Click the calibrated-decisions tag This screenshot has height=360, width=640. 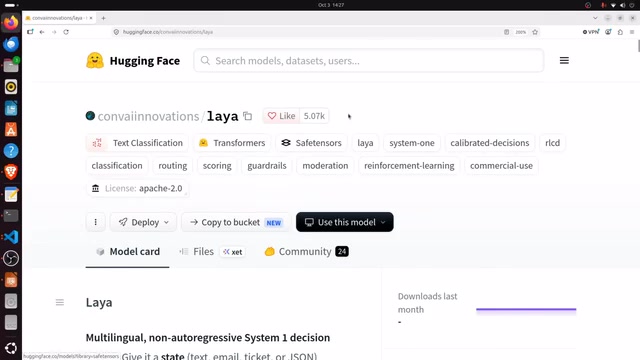point(490,143)
